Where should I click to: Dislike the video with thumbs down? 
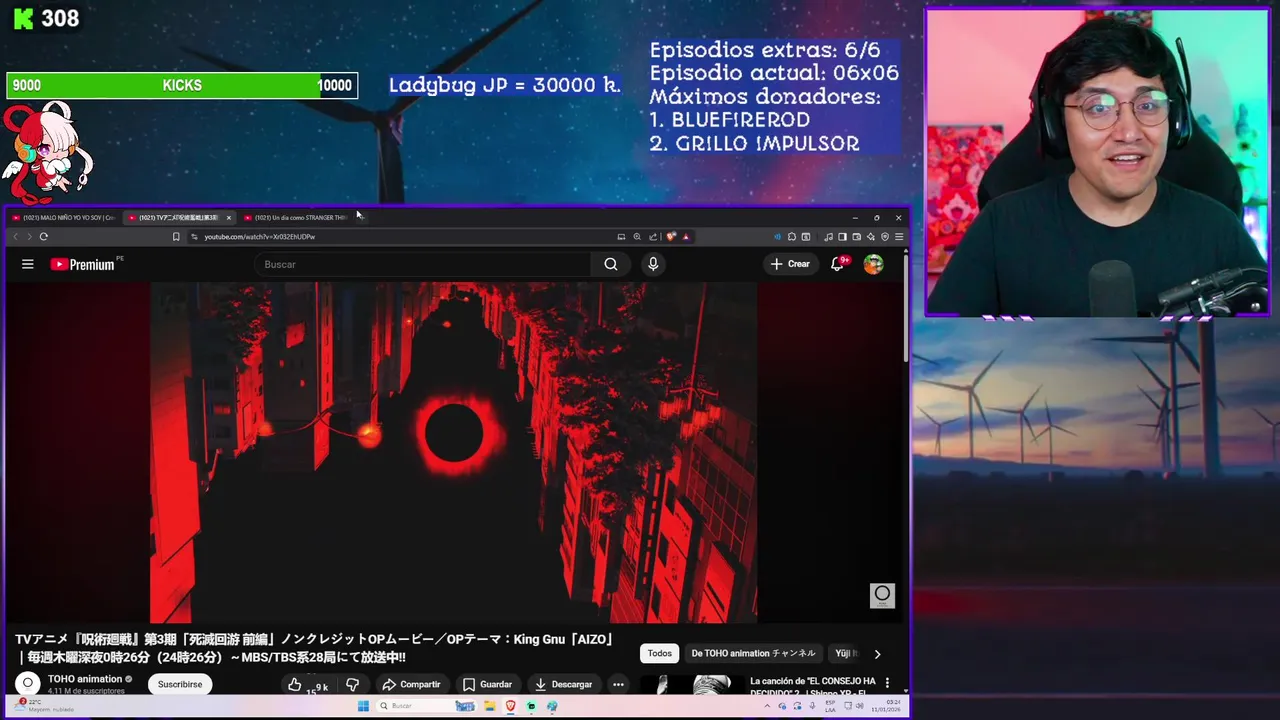[x=352, y=685]
